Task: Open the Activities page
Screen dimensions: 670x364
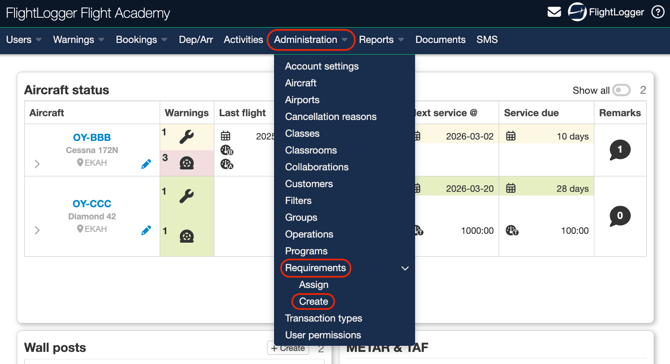Action: pyautogui.click(x=243, y=40)
